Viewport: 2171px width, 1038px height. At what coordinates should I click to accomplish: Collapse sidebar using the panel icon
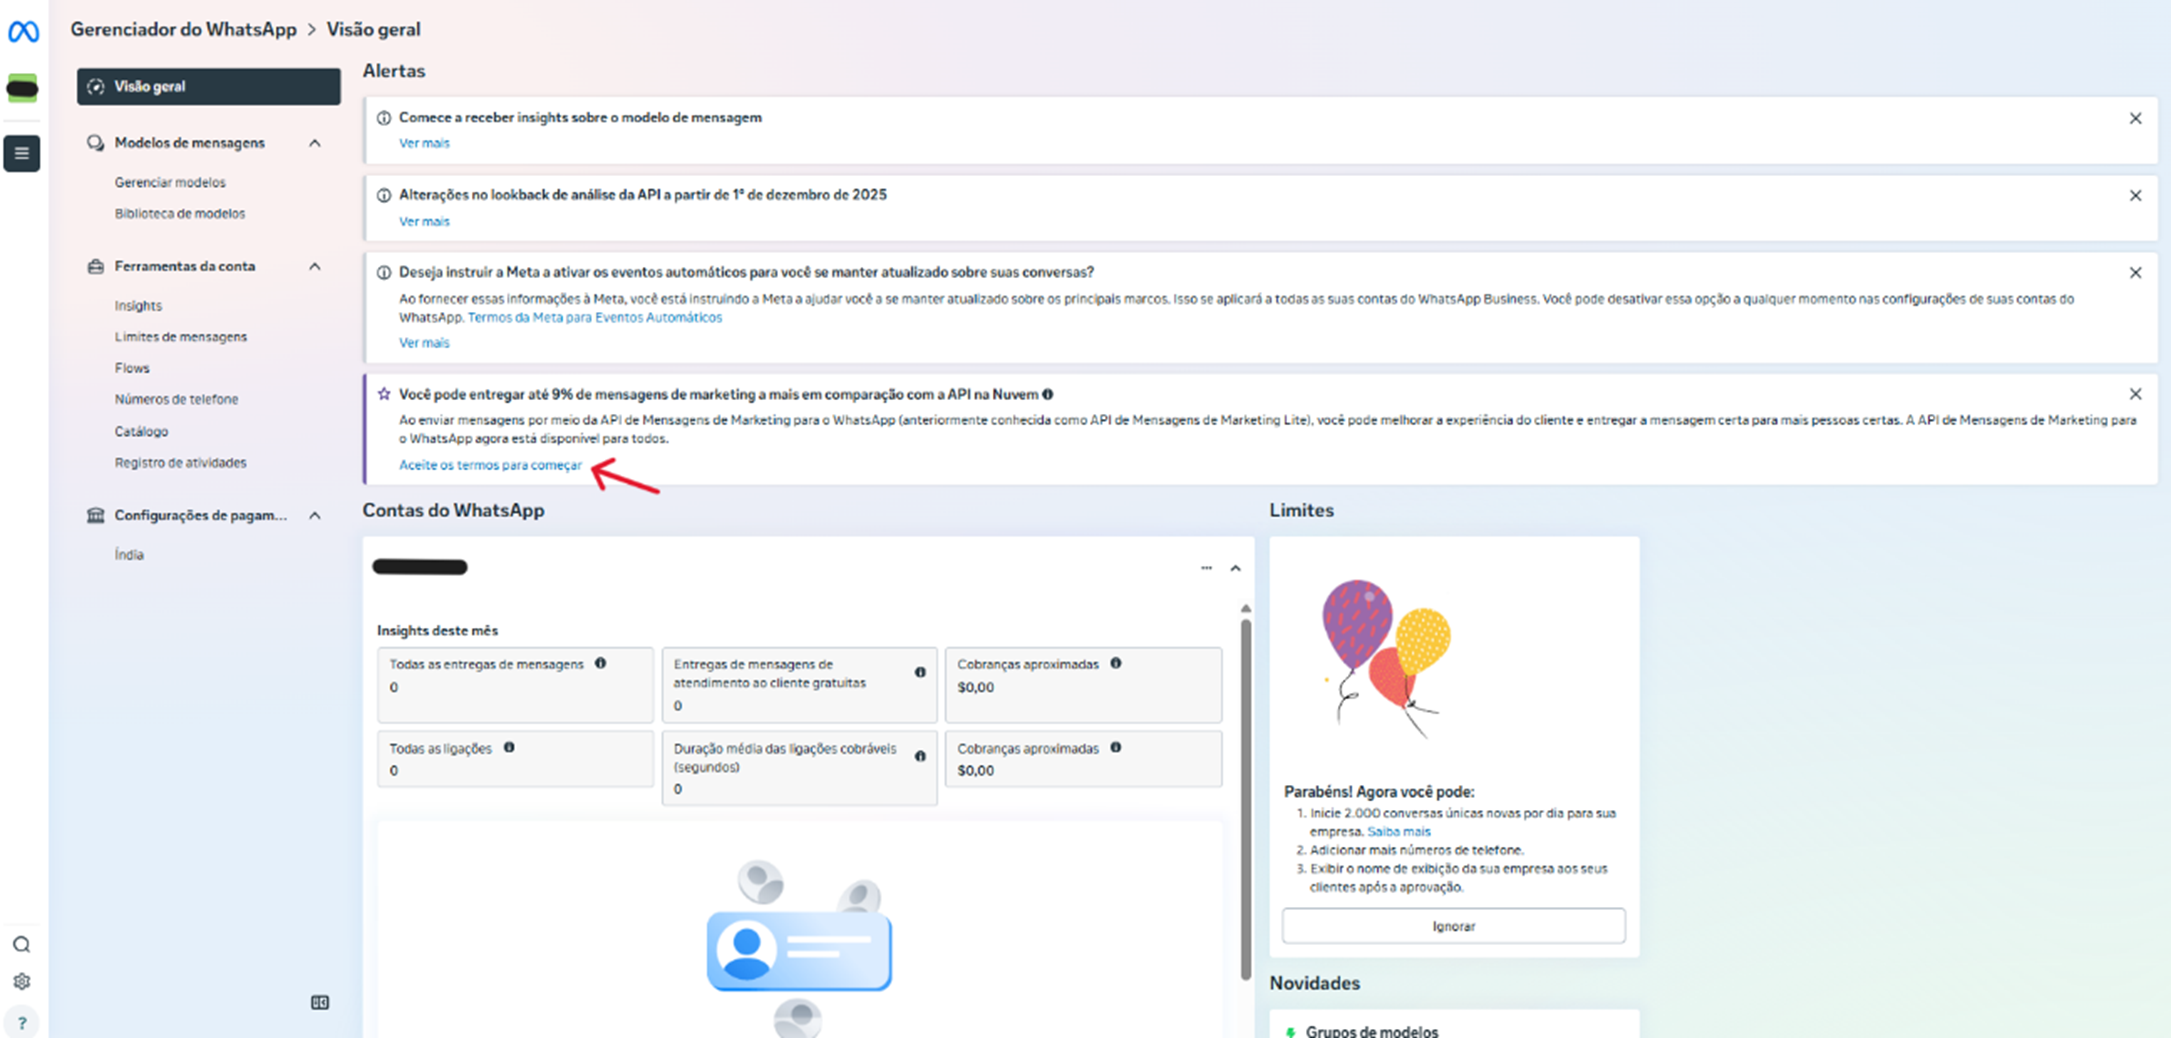tap(320, 1003)
